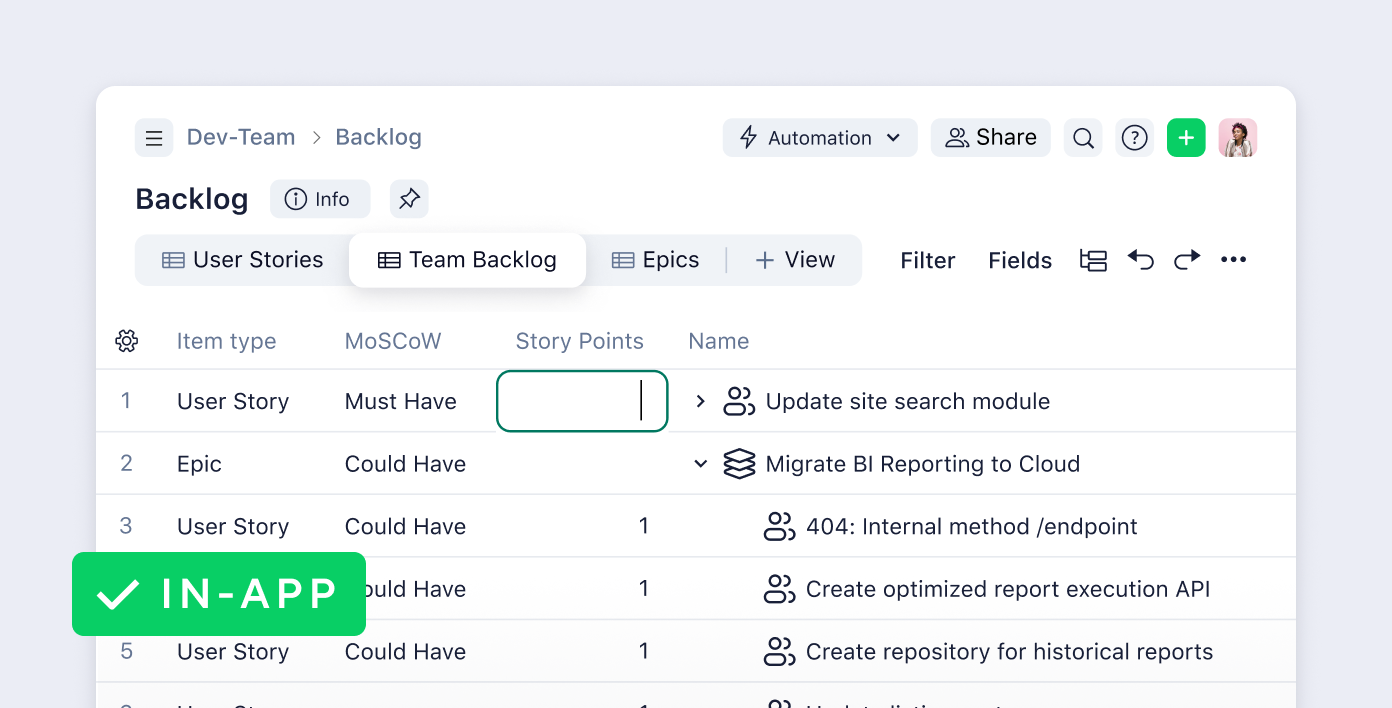Open the Filter options
Screen dimensions: 1392x708
(x=927, y=260)
